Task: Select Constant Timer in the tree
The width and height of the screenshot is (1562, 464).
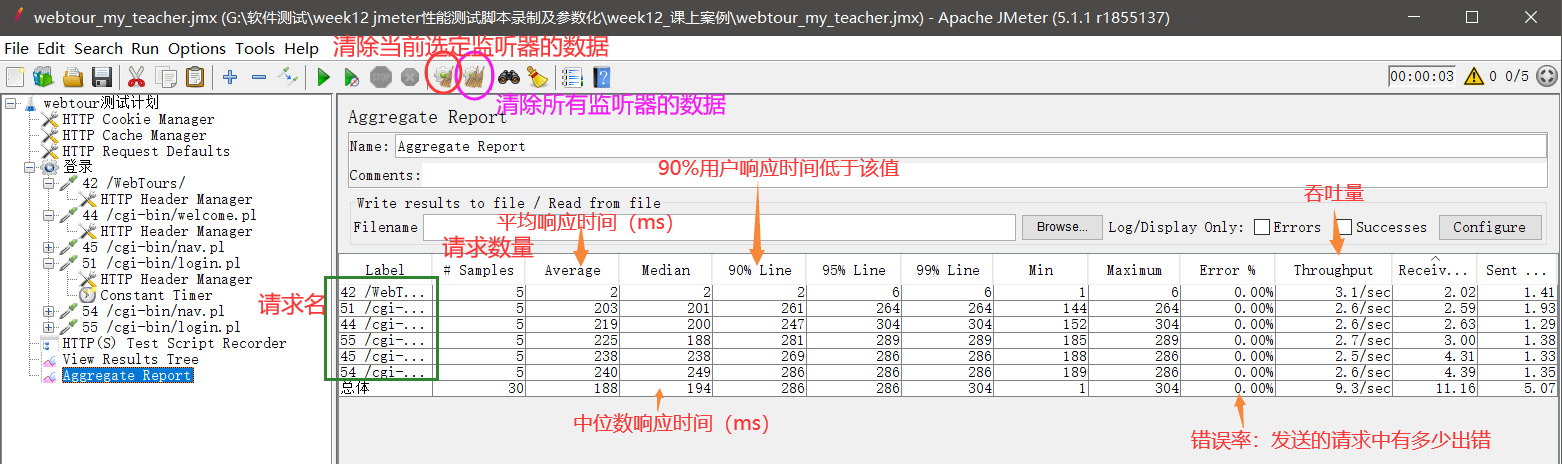Action: coord(156,296)
